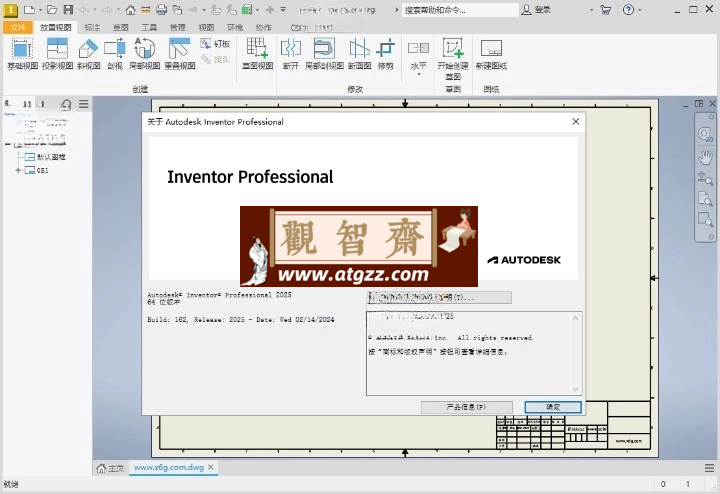Screen dimensions: 720x494
Task: Open the Undo history dropdown arrow
Action: 94,10
